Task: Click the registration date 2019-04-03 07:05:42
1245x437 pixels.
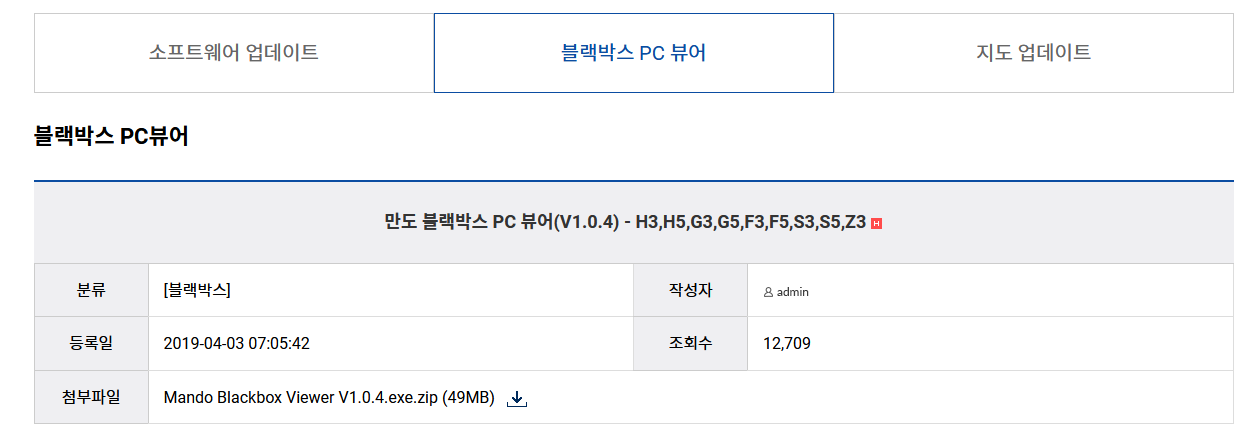Action: (x=236, y=344)
